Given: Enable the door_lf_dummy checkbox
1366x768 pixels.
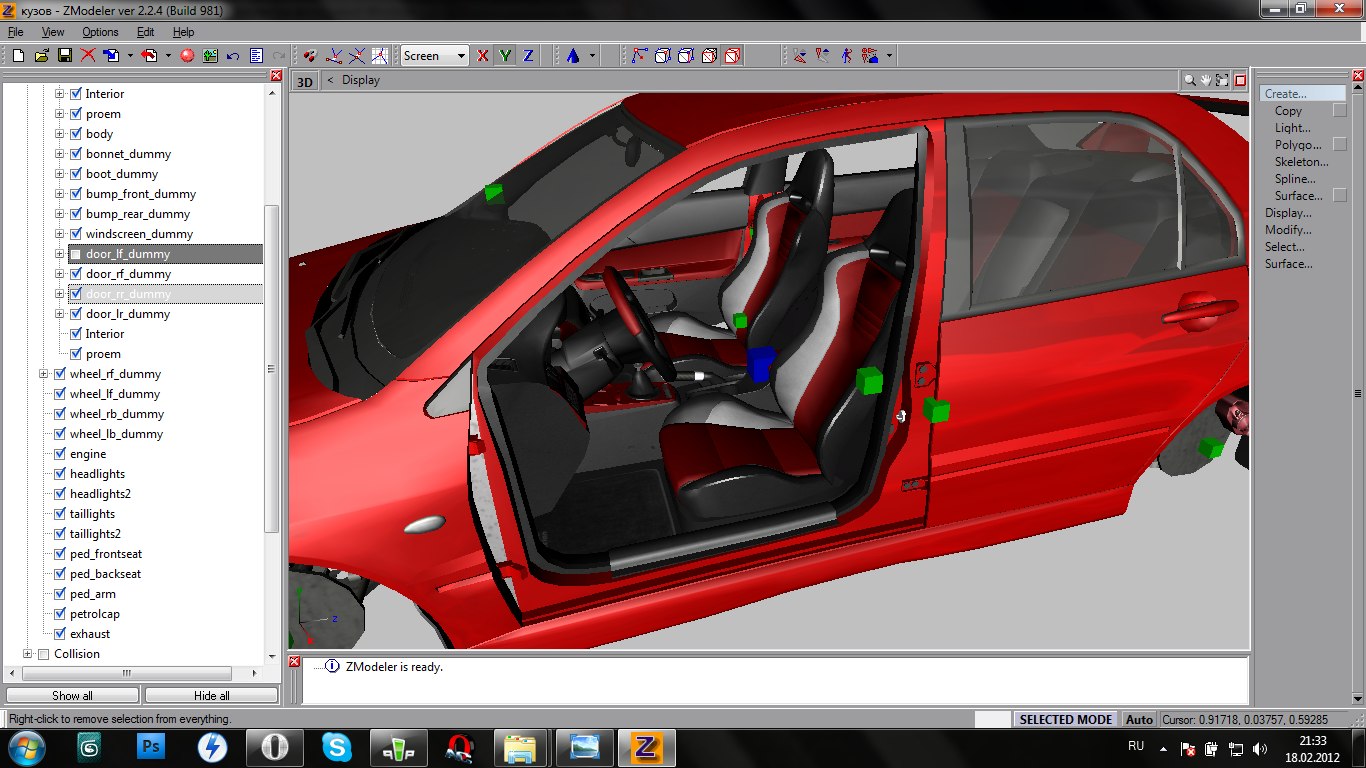Looking at the screenshot, I should (75, 254).
